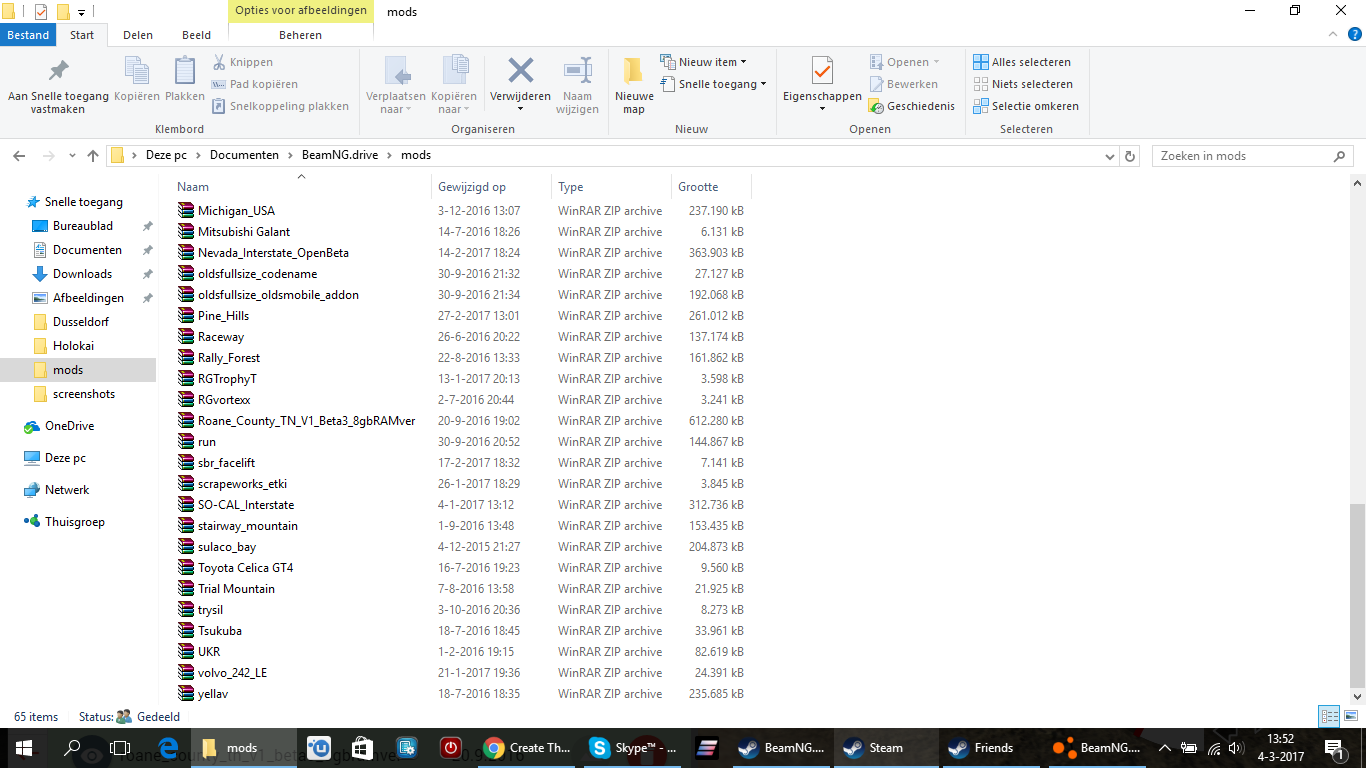Show Geschiedenis of the file
1366x768 pixels.
pos(911,106)
